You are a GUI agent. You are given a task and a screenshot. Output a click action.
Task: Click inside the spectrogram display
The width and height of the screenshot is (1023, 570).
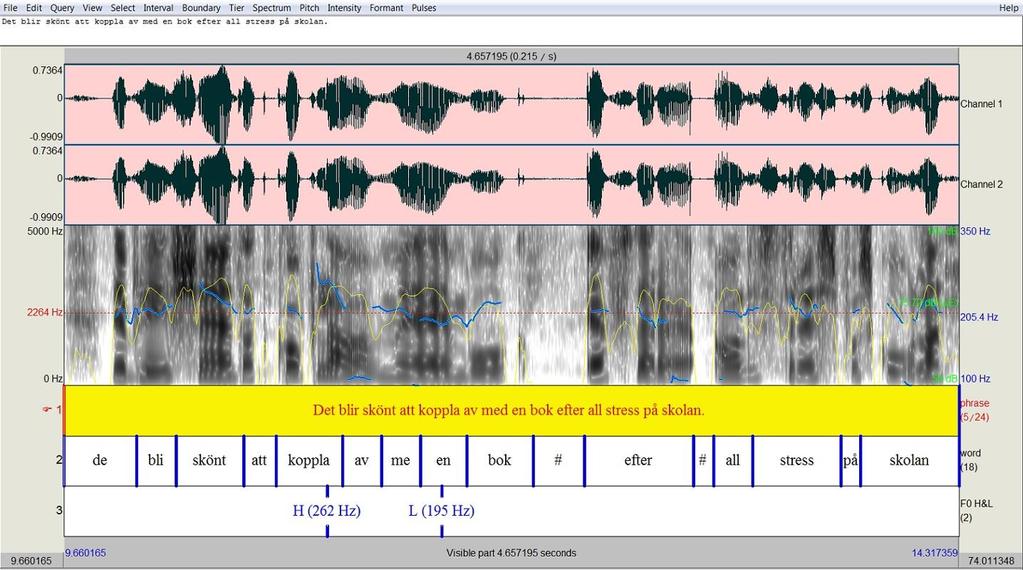point(512,305)
